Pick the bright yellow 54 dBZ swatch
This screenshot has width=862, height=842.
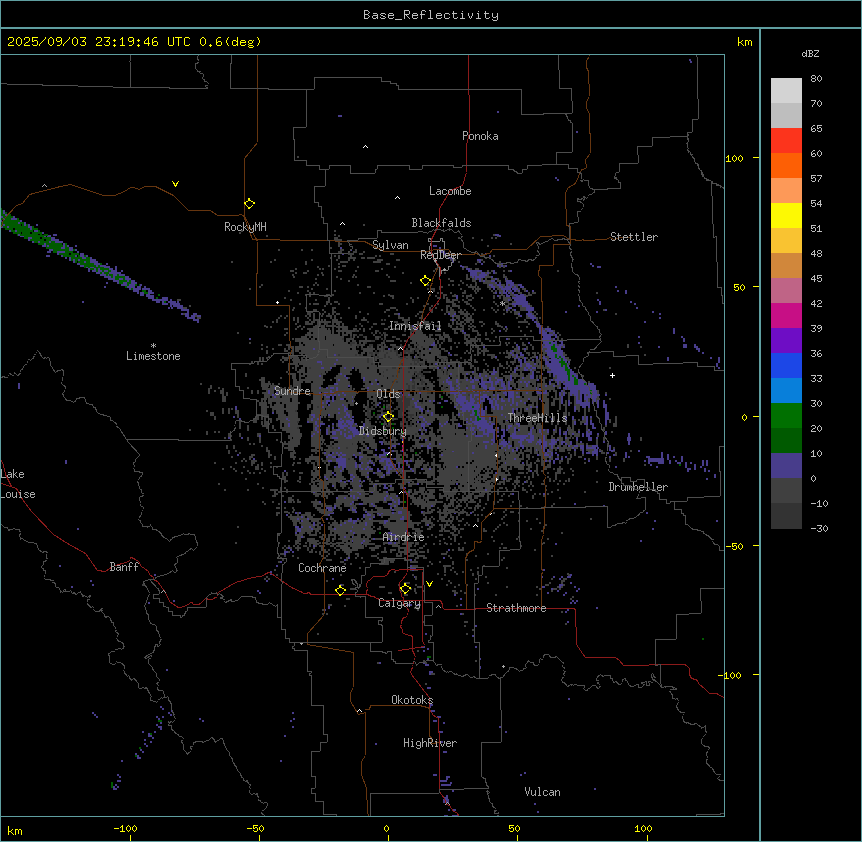(786, 215)
